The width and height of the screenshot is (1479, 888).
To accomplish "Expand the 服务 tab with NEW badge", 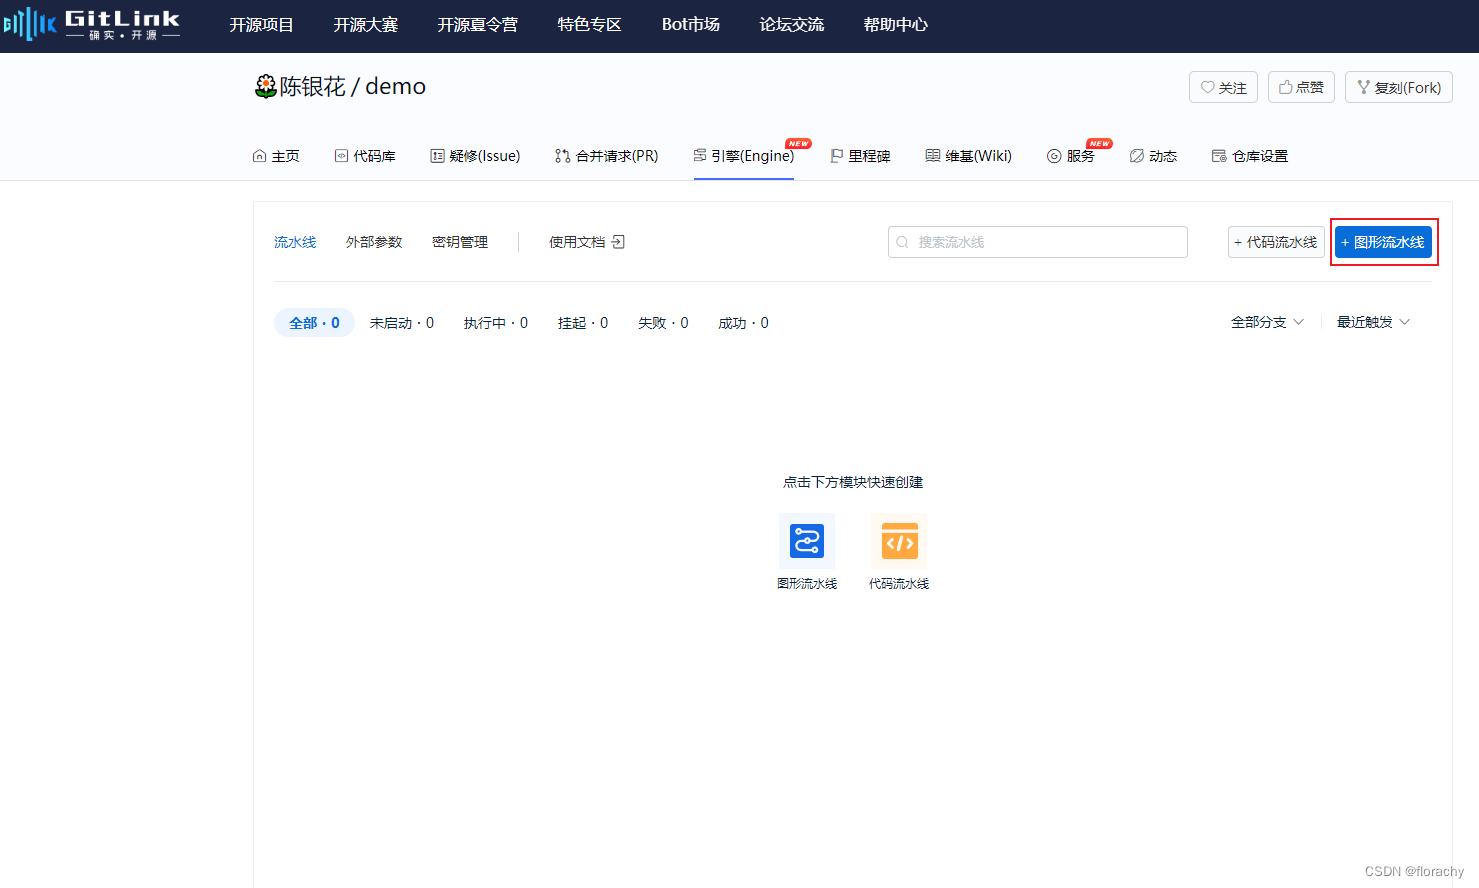I will click(1078, 156).
